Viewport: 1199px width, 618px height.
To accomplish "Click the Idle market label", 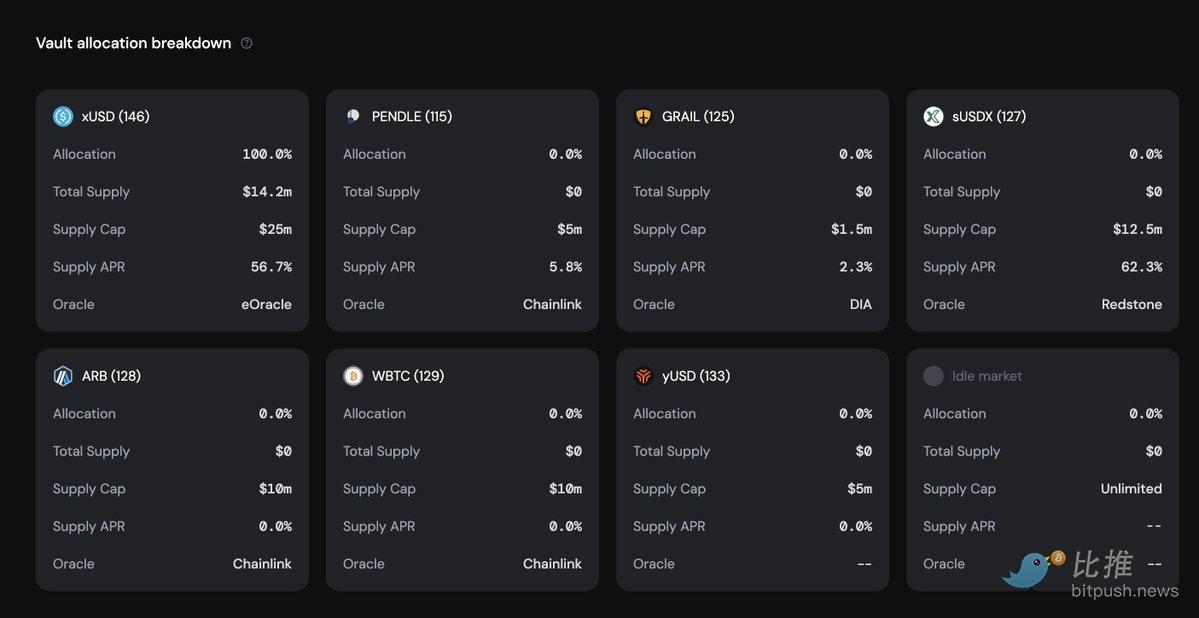I will click(x=986, y=376).
